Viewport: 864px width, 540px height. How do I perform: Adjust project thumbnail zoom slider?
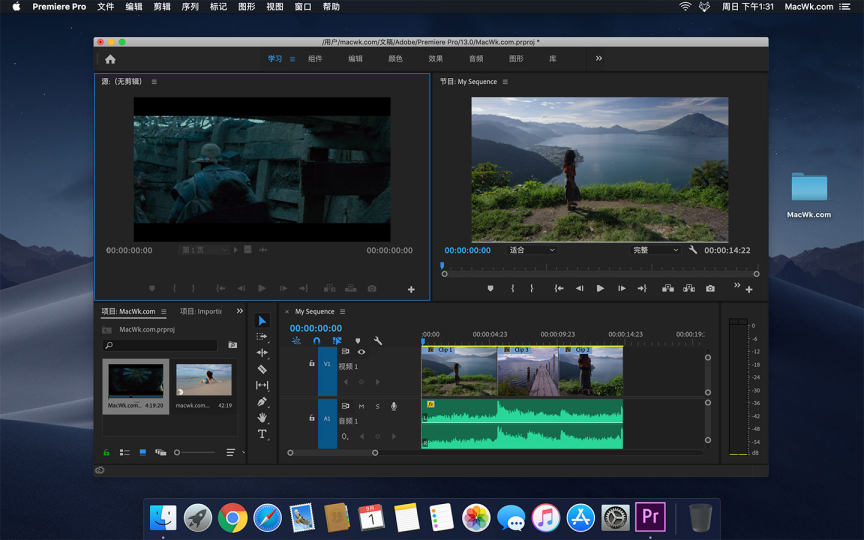click(x=195, y=452)
